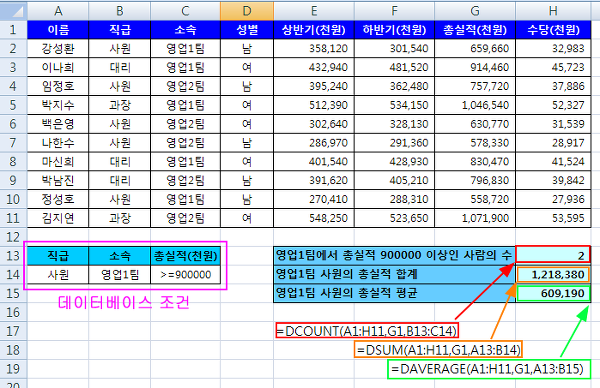Viewport: 600px width, 388px height.
Task: Click 여 gender cell in 이나희 row
Action: (x=247, y=67)
